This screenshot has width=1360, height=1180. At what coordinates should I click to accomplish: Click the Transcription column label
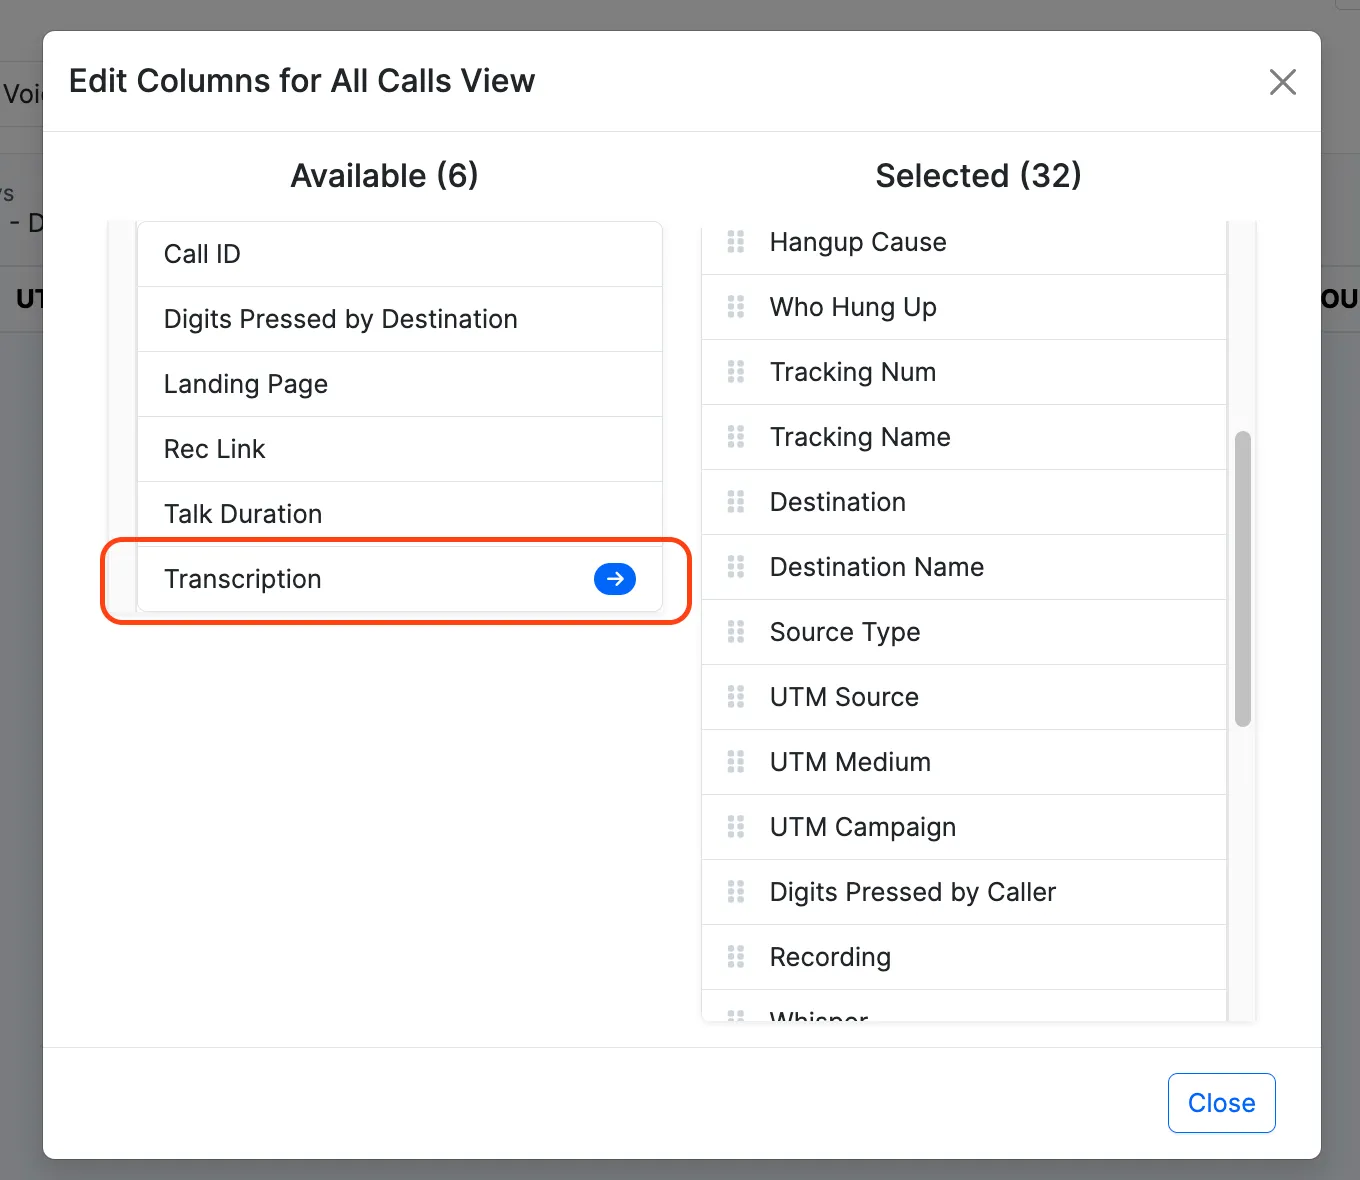(x=243, y=579)
